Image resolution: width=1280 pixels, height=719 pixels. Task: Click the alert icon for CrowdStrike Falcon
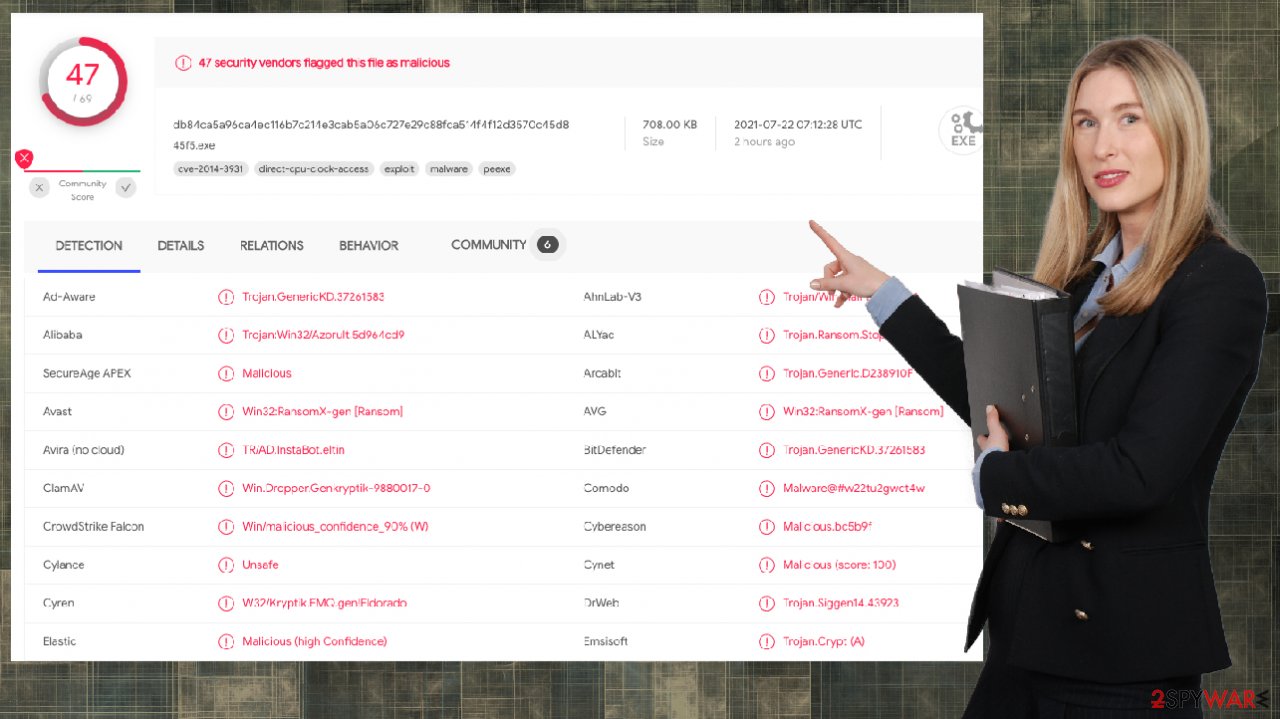click(x=226, y=526)
